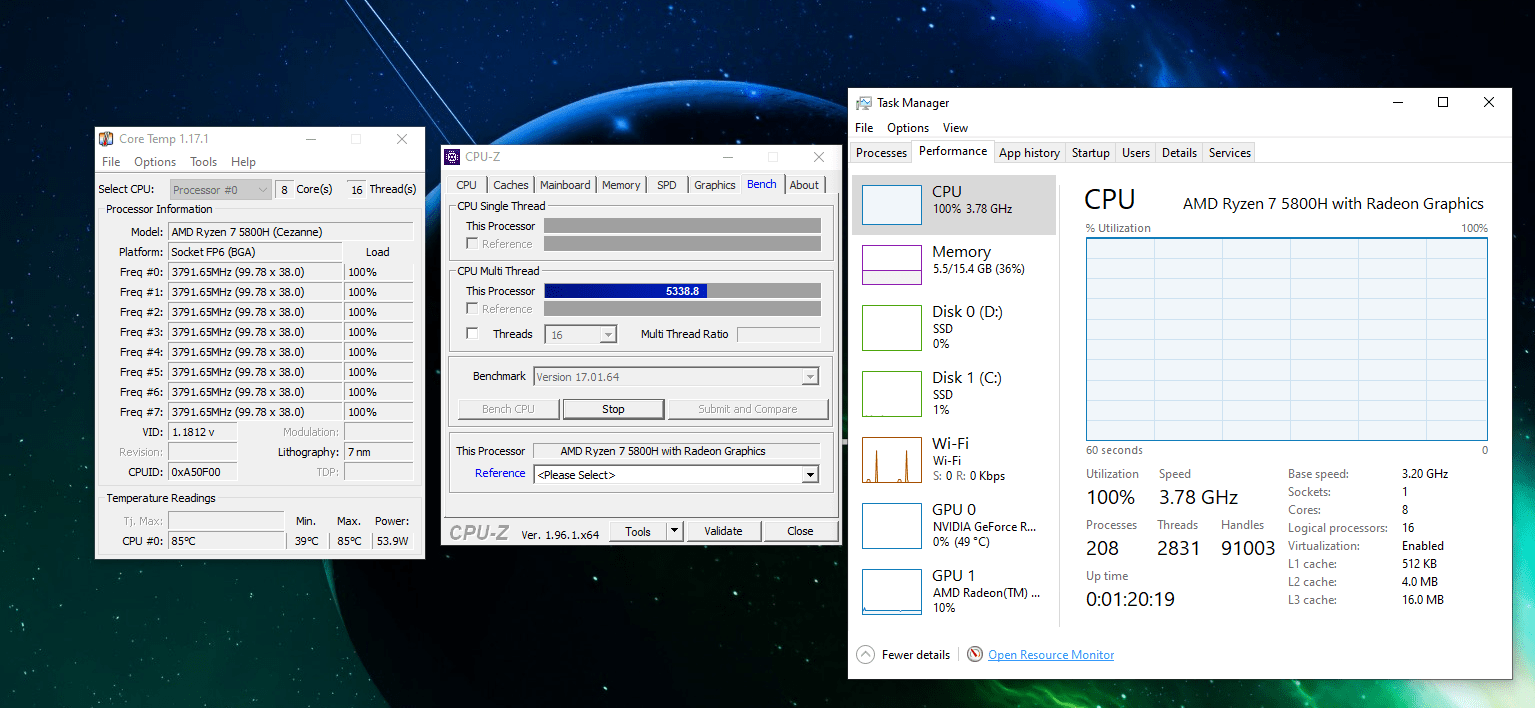Select the Memory usage graph thumbnail
The image size is (1535, 708).
pos(891,265)
